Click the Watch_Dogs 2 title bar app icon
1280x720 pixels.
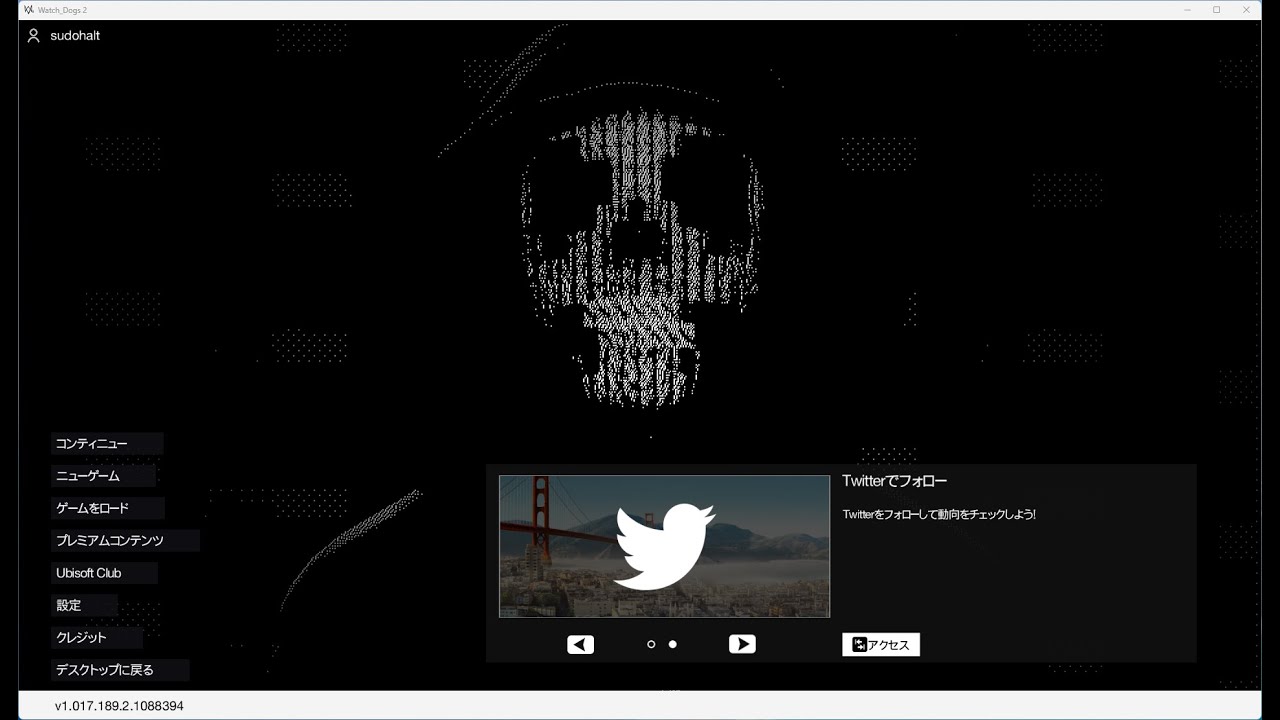click(28, 9)
